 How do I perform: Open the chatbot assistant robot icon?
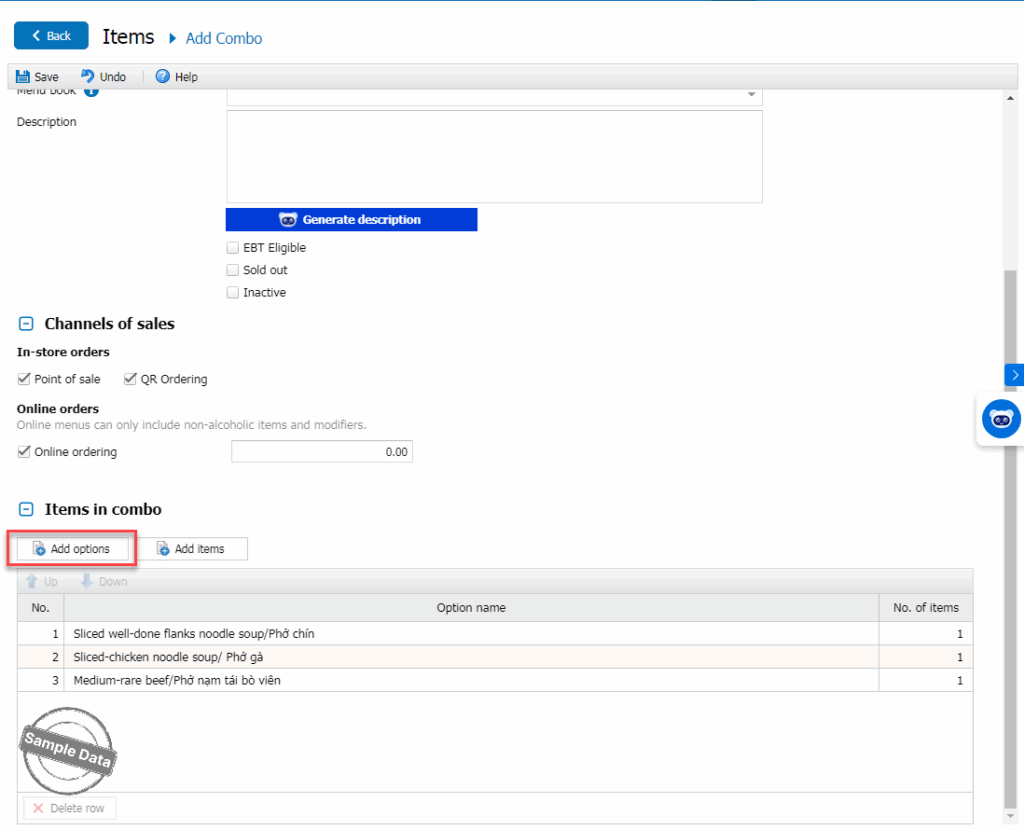click(x=1000, y=419)
